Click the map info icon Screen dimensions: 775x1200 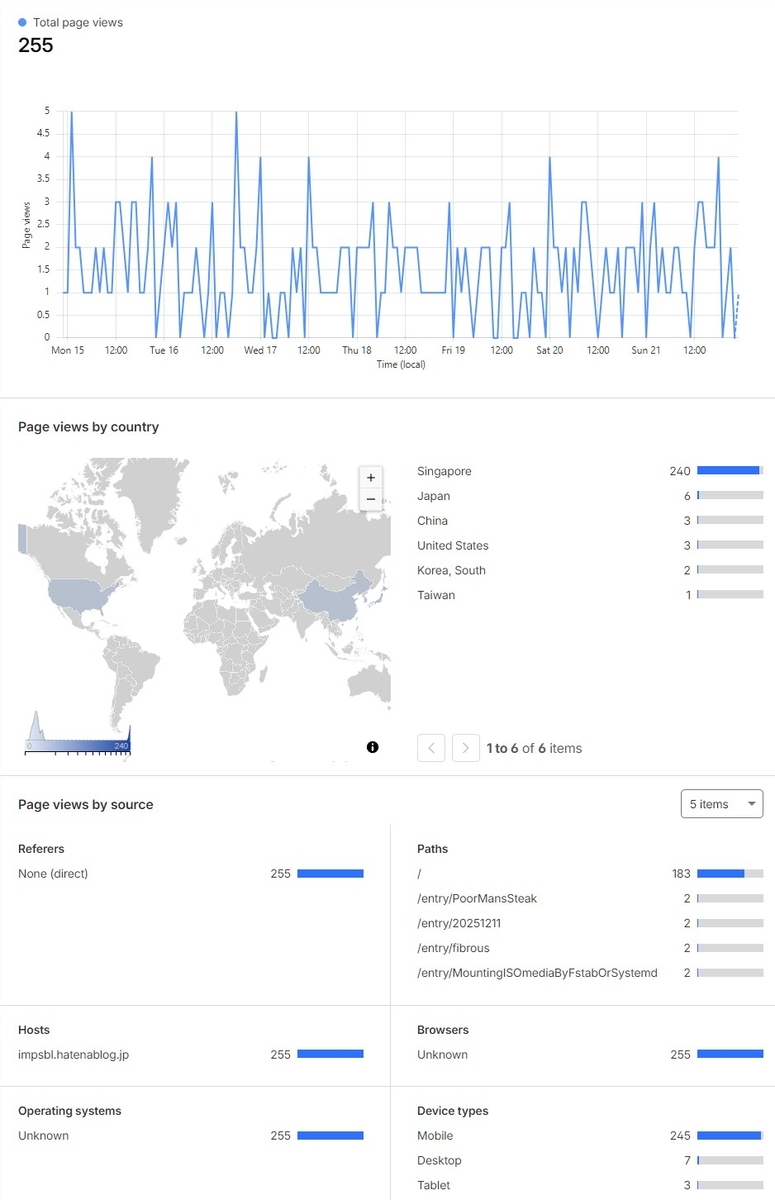click(373, 747)
